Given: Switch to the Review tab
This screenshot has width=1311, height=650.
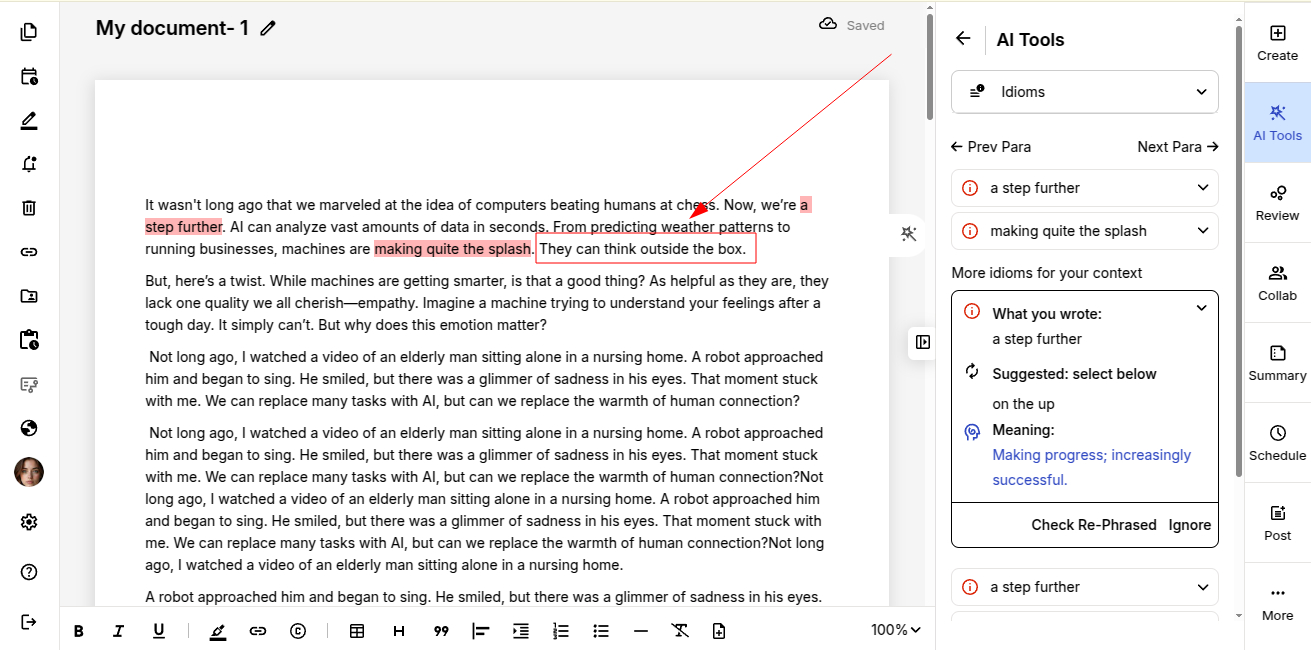Looking at the screenshot, I should pyautogui.click(x=1277, y=203).
